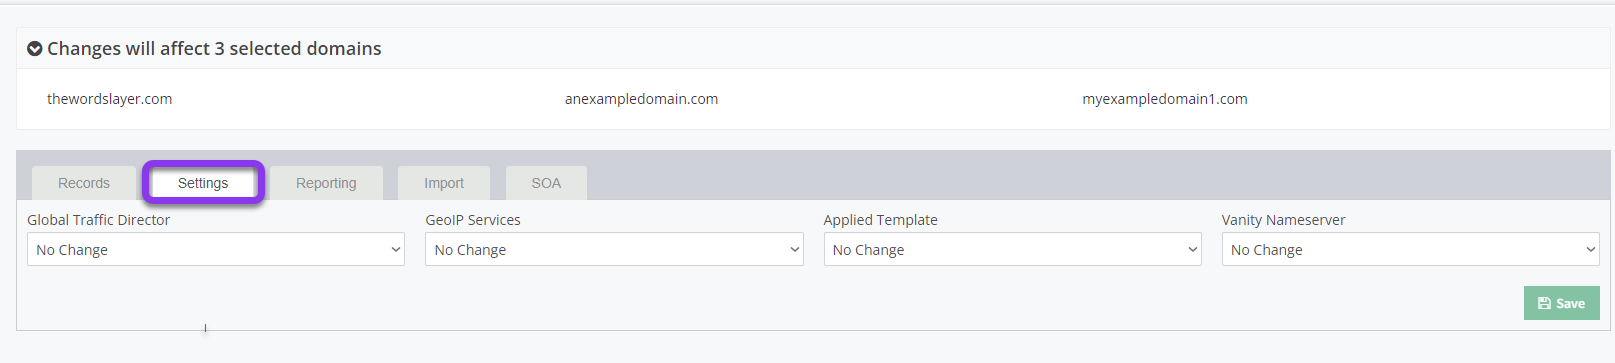Open the Records tab

point(84,183)
